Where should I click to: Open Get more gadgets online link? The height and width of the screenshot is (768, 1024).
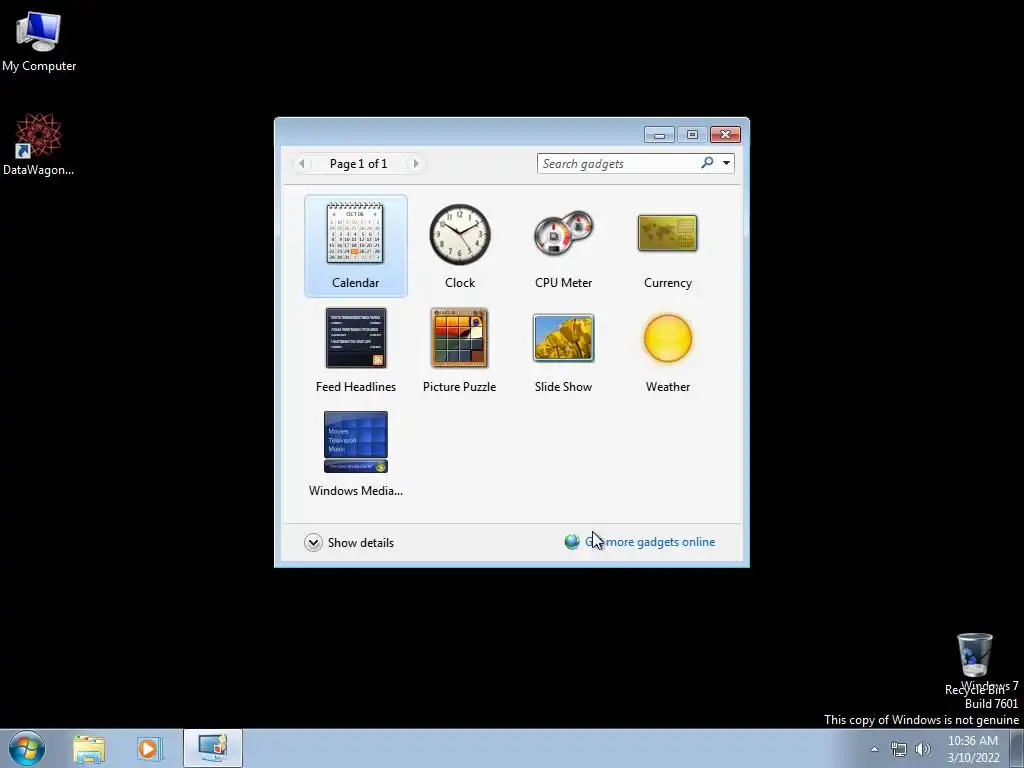click(x=650, y=542)
